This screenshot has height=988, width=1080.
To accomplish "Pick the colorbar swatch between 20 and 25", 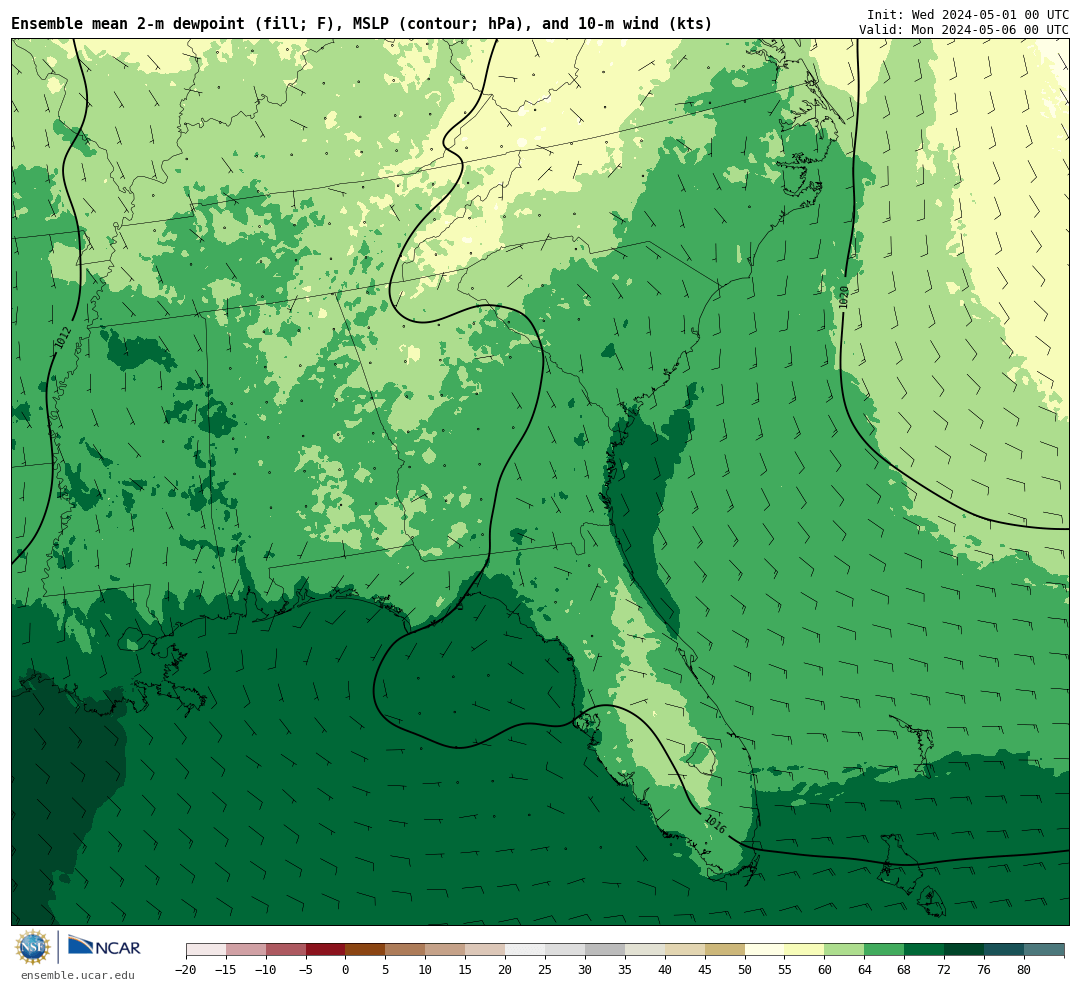I will (526, 950).
